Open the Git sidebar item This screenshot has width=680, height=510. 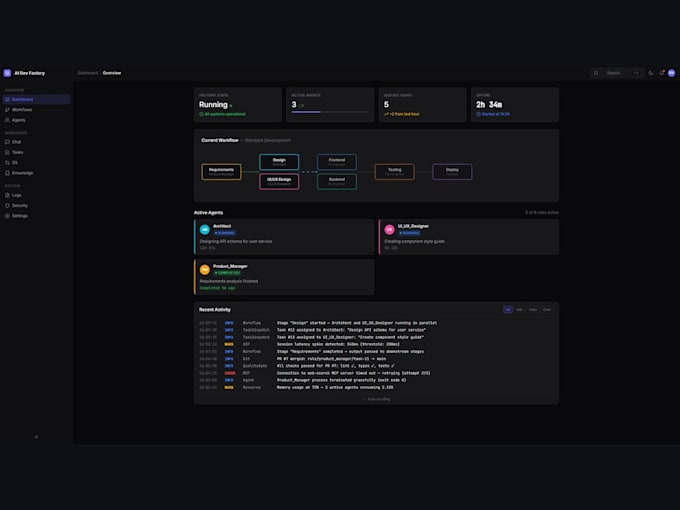coord(36,163)
